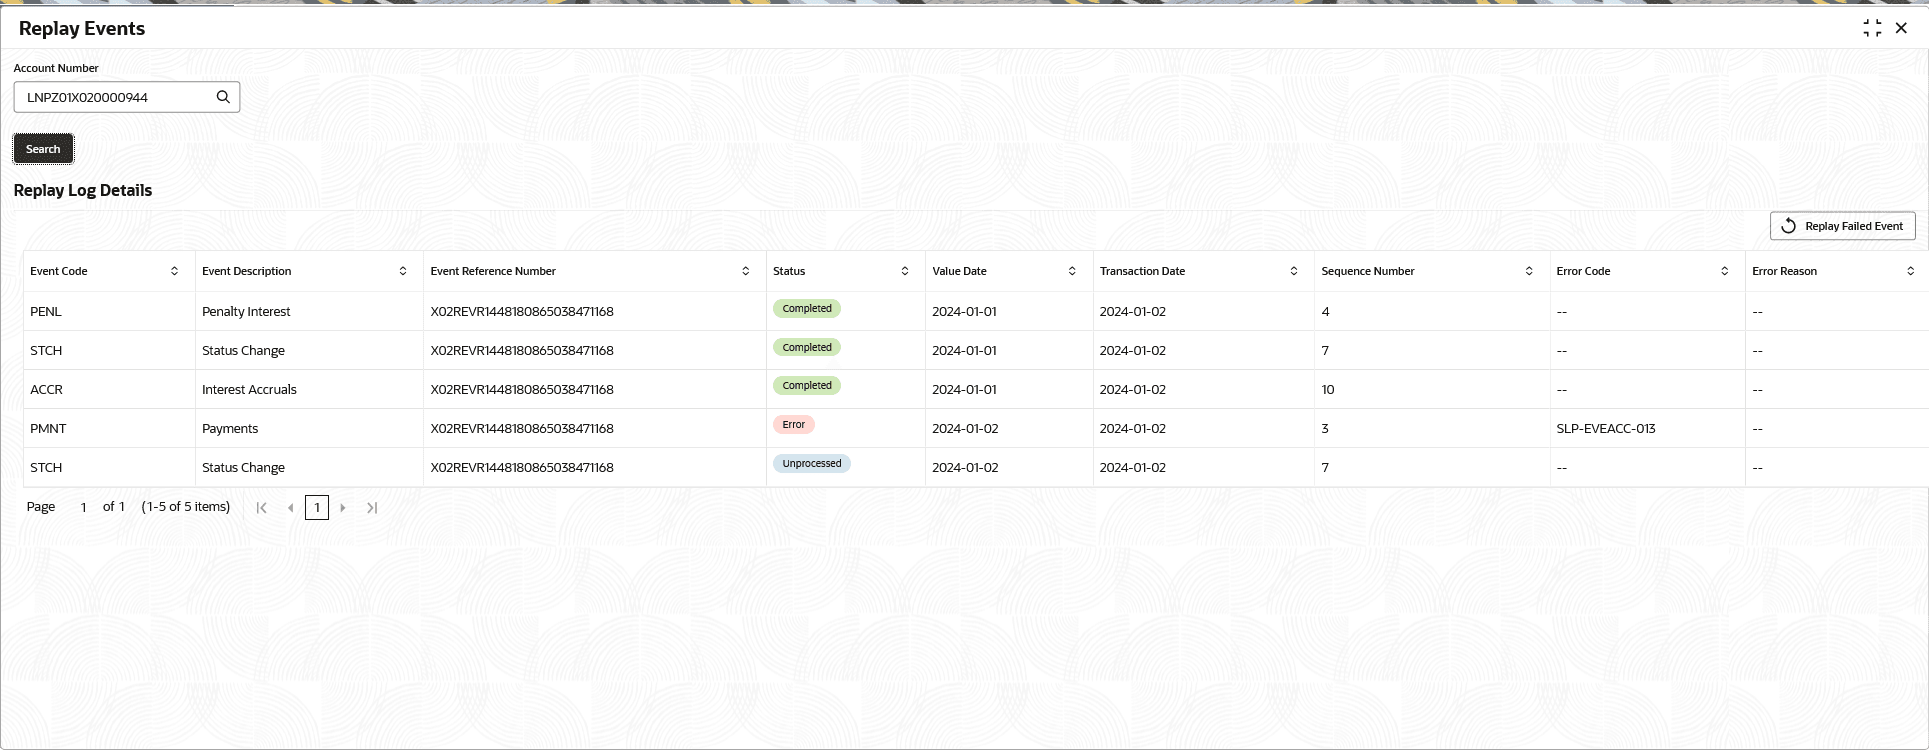This screenshot has height=750, width=1929.
Task: Go to last page icon
Action: (x=372, y=508)
